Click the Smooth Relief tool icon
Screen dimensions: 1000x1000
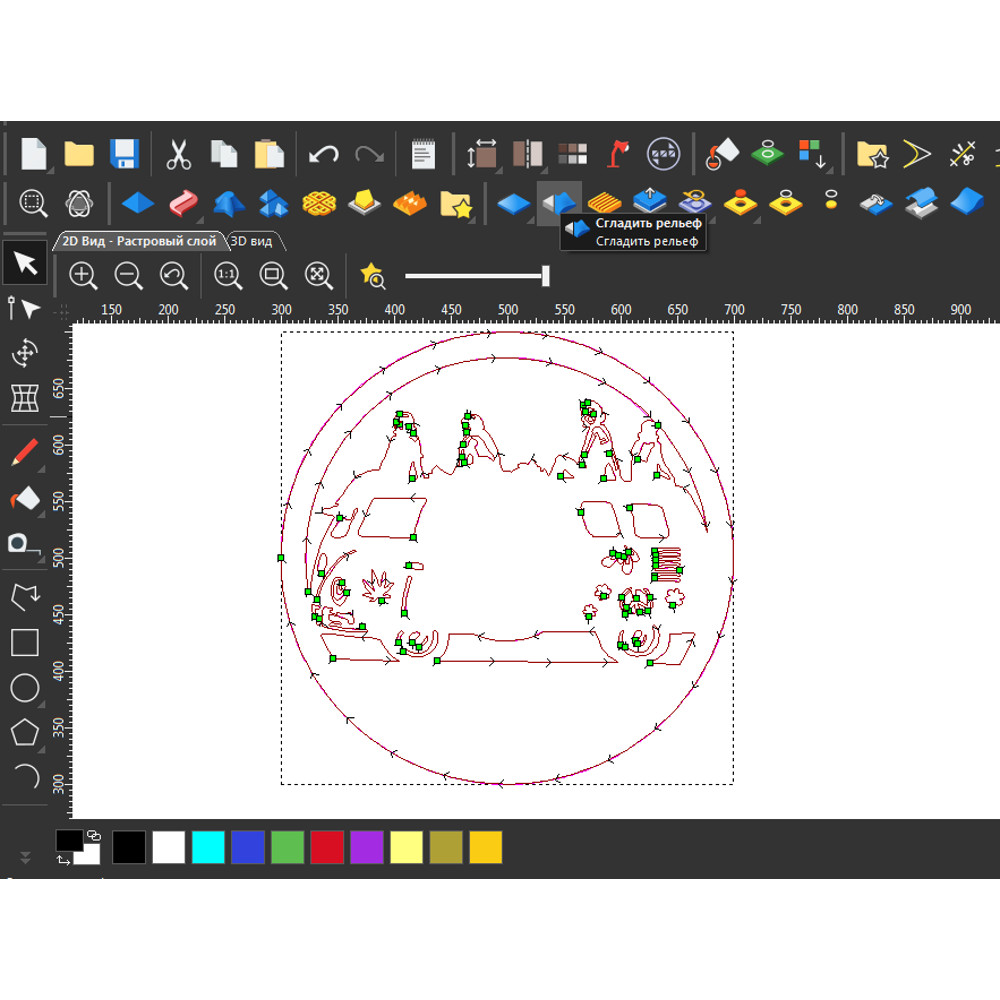(x=558, y=203)
